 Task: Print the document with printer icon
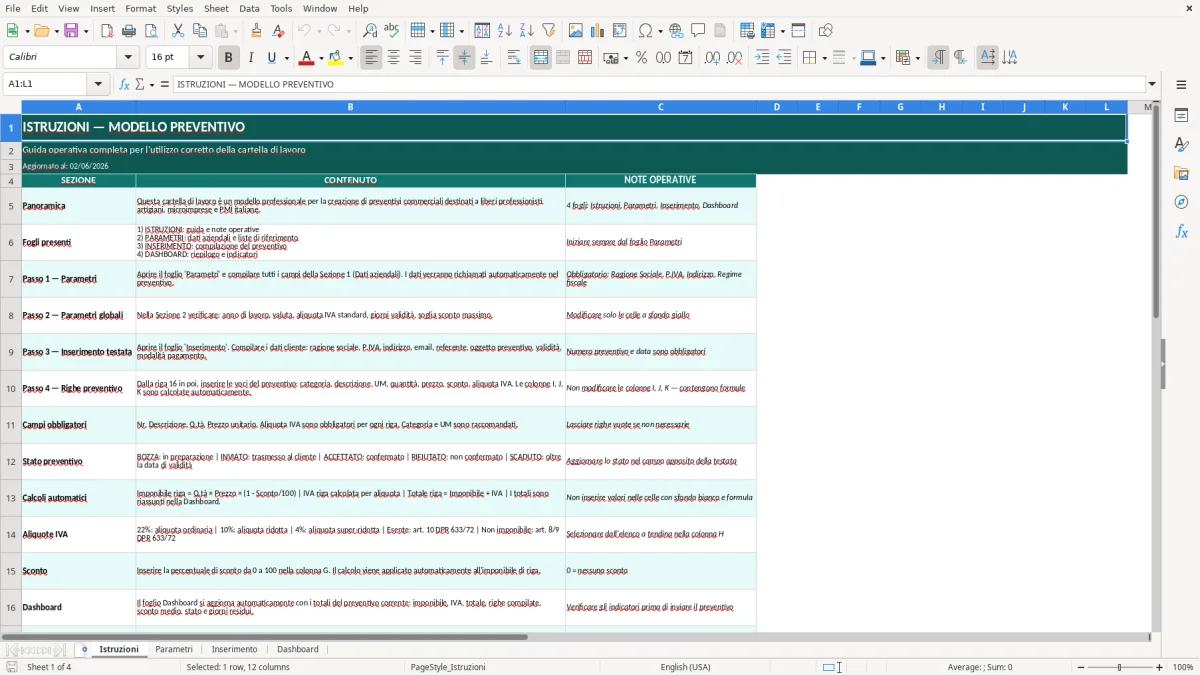(129, 31)
